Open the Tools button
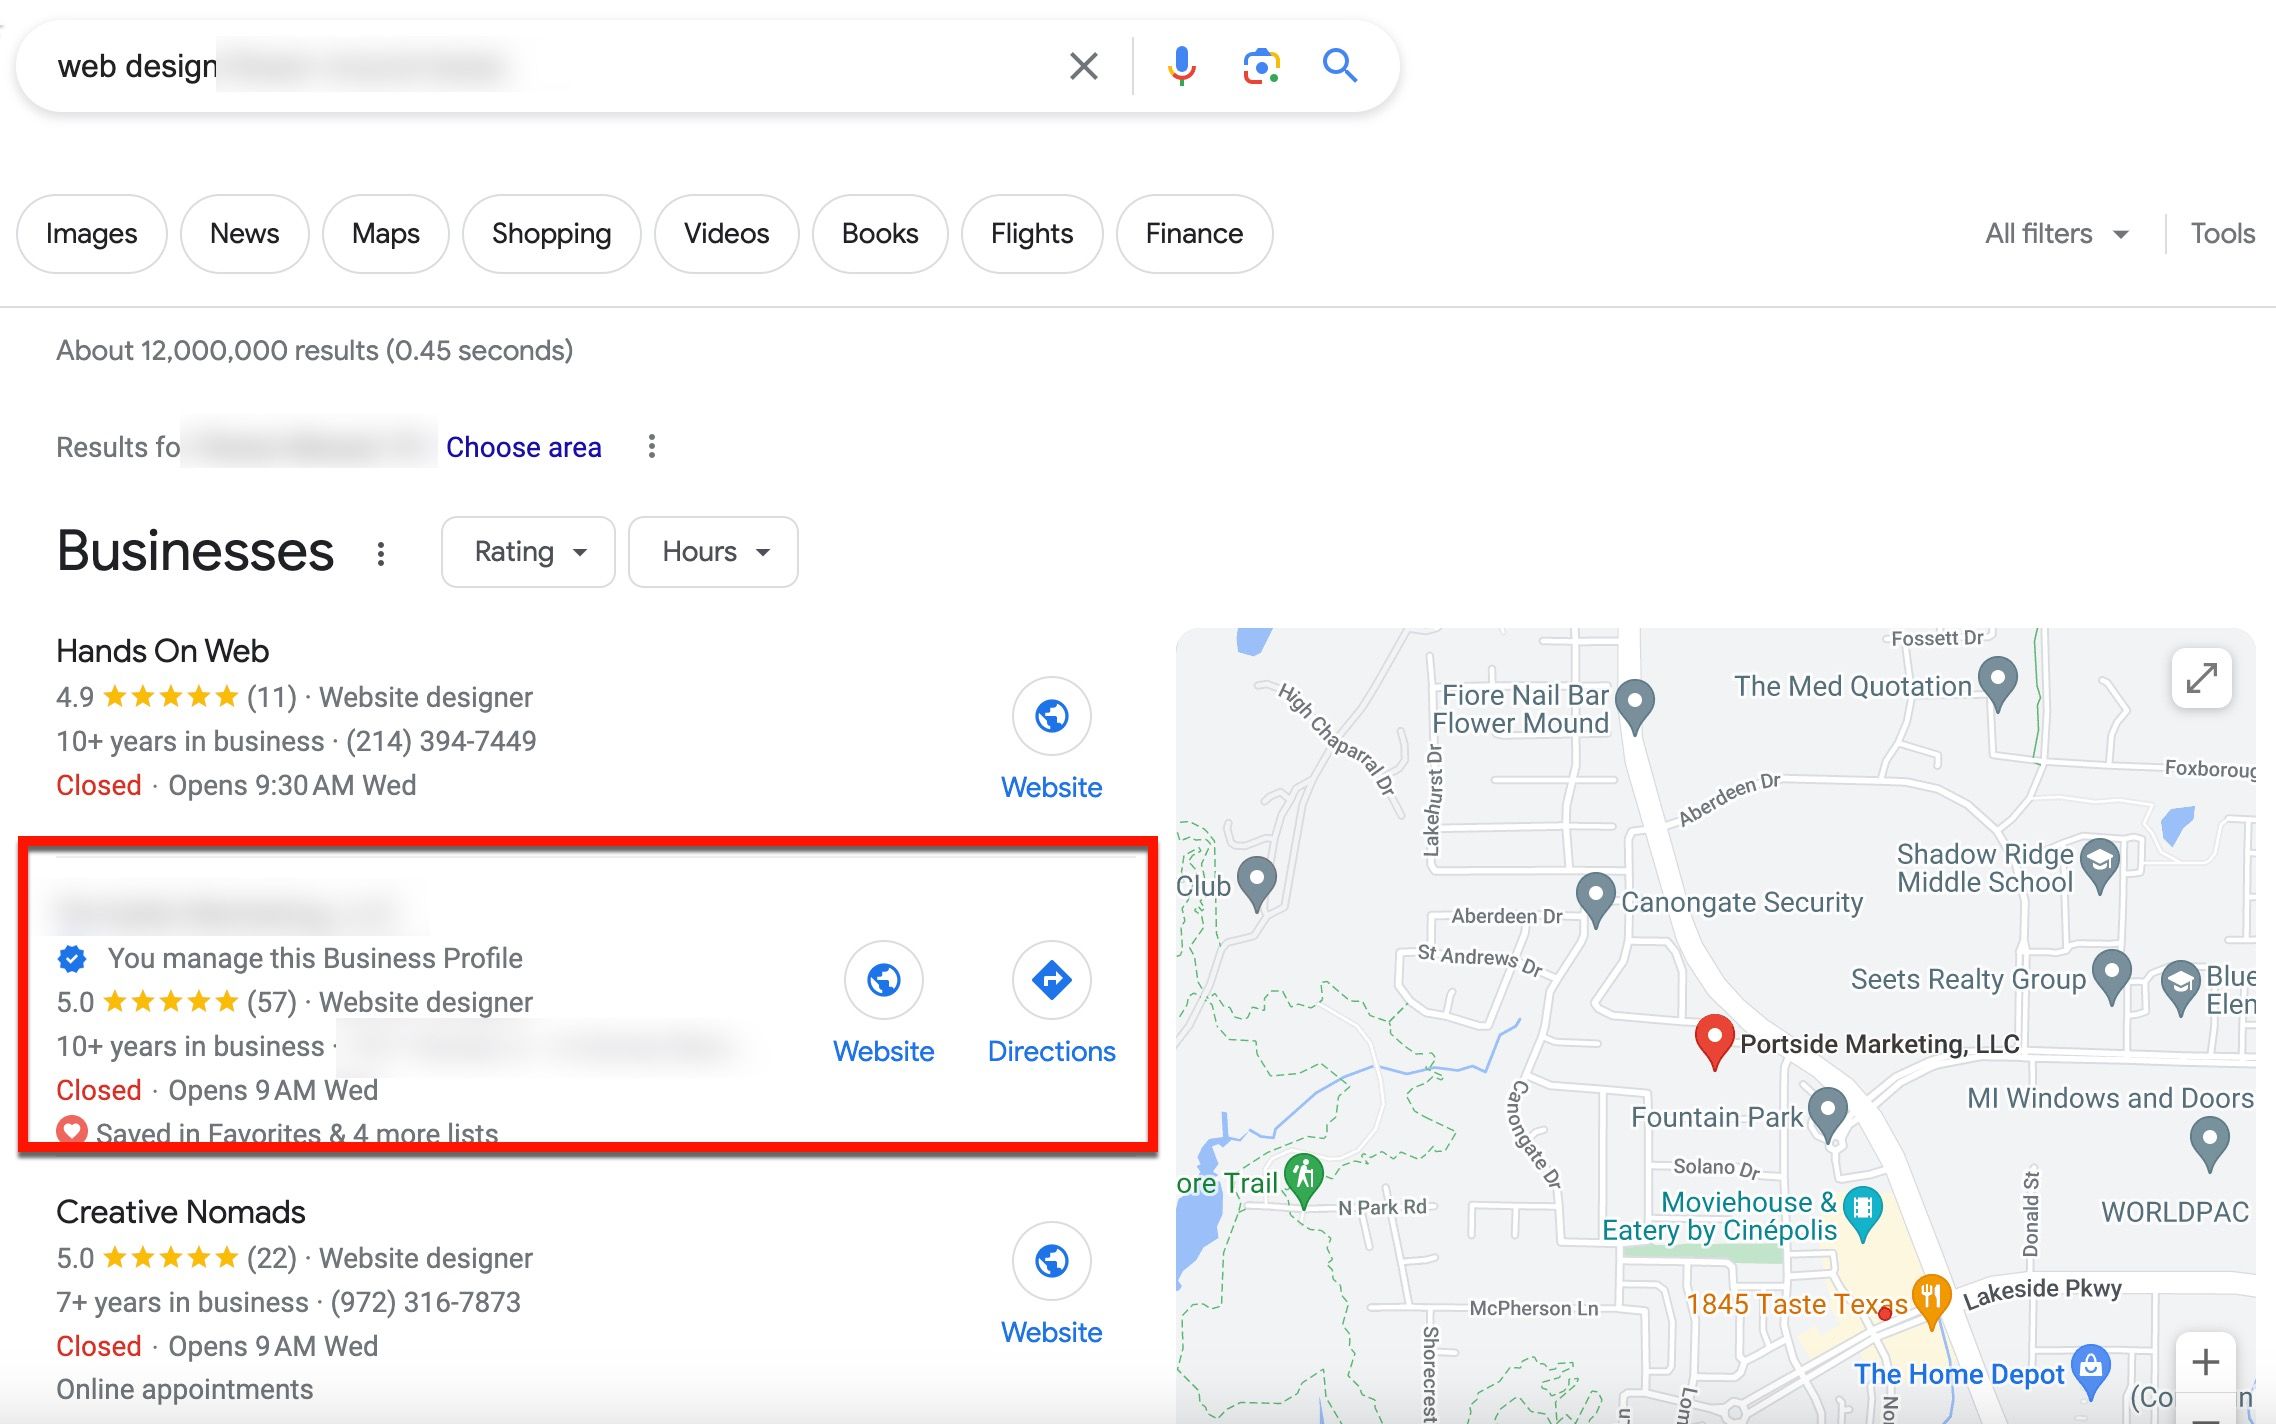This screenshot has height=1424, width=2276. (2222, 234)
